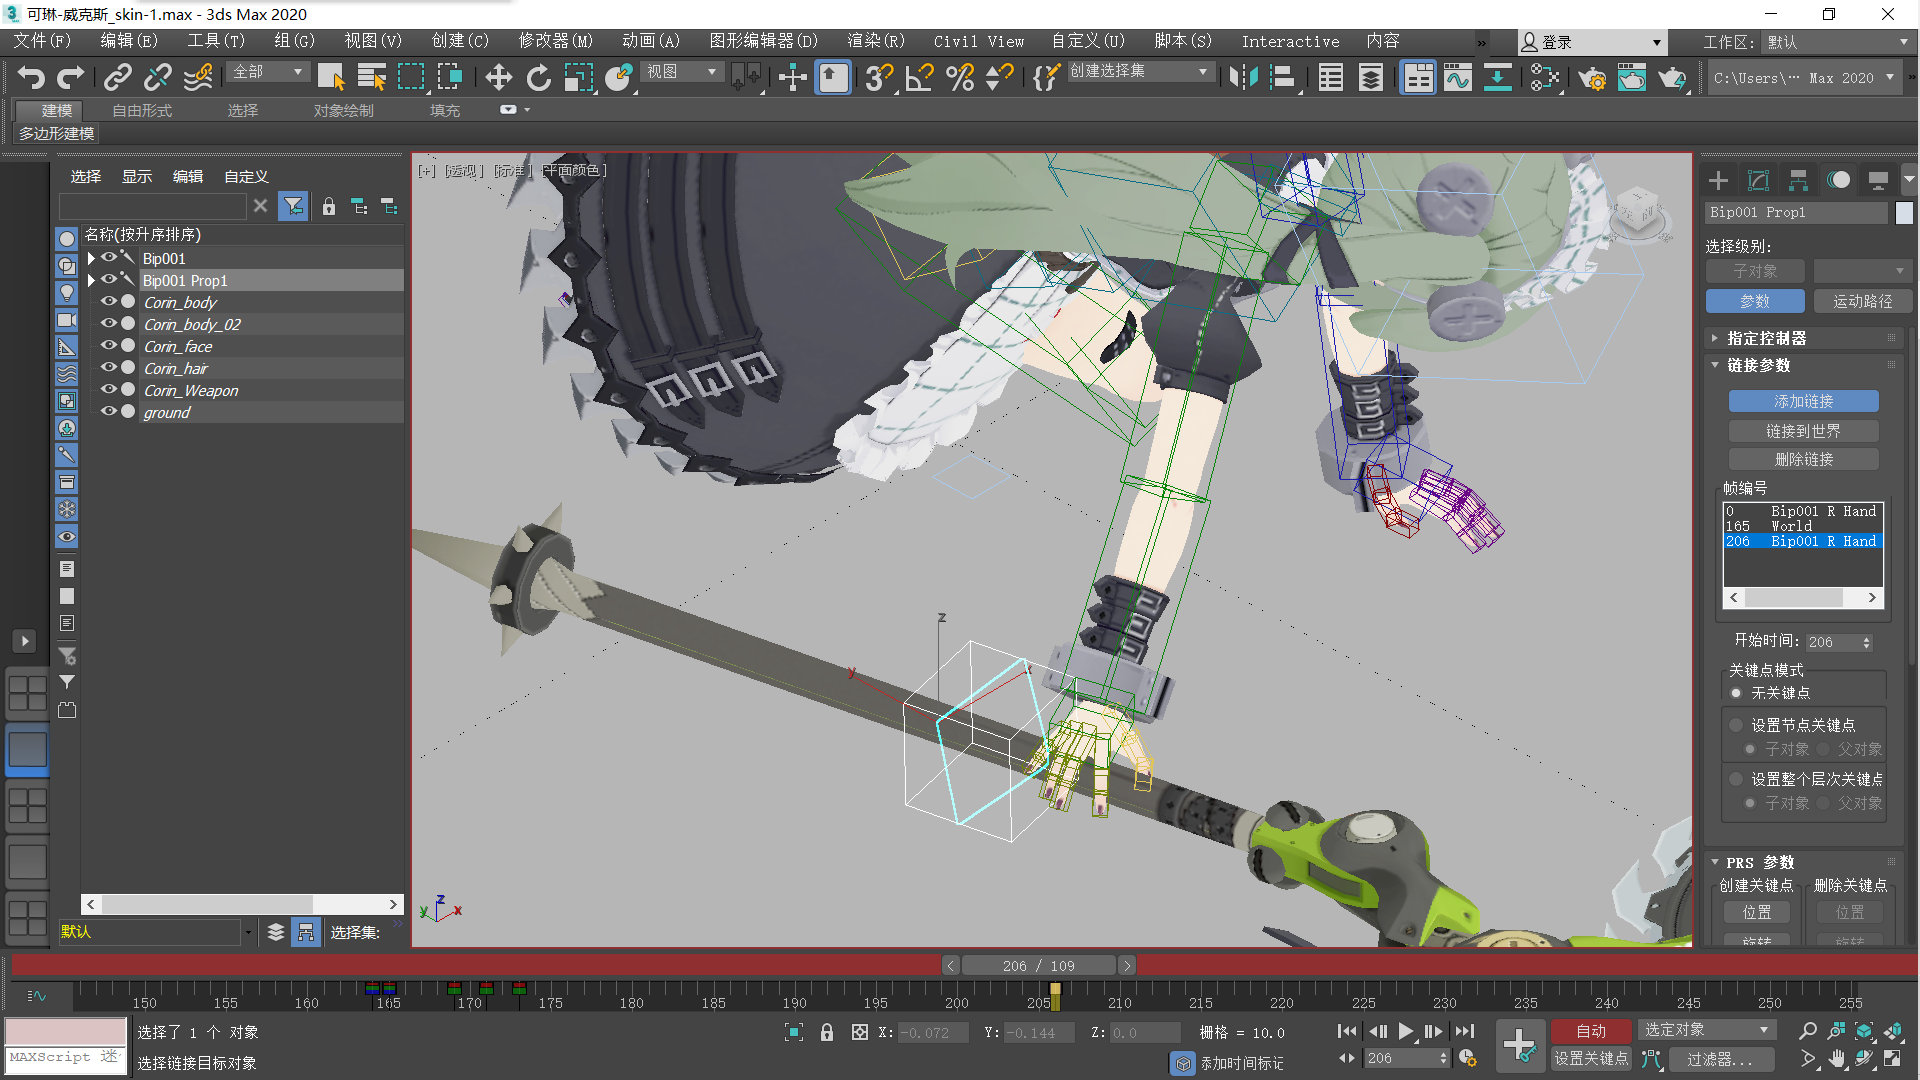Open the 修改器(M) menu
This screenshot has height=1080, width=1920.
555,41
